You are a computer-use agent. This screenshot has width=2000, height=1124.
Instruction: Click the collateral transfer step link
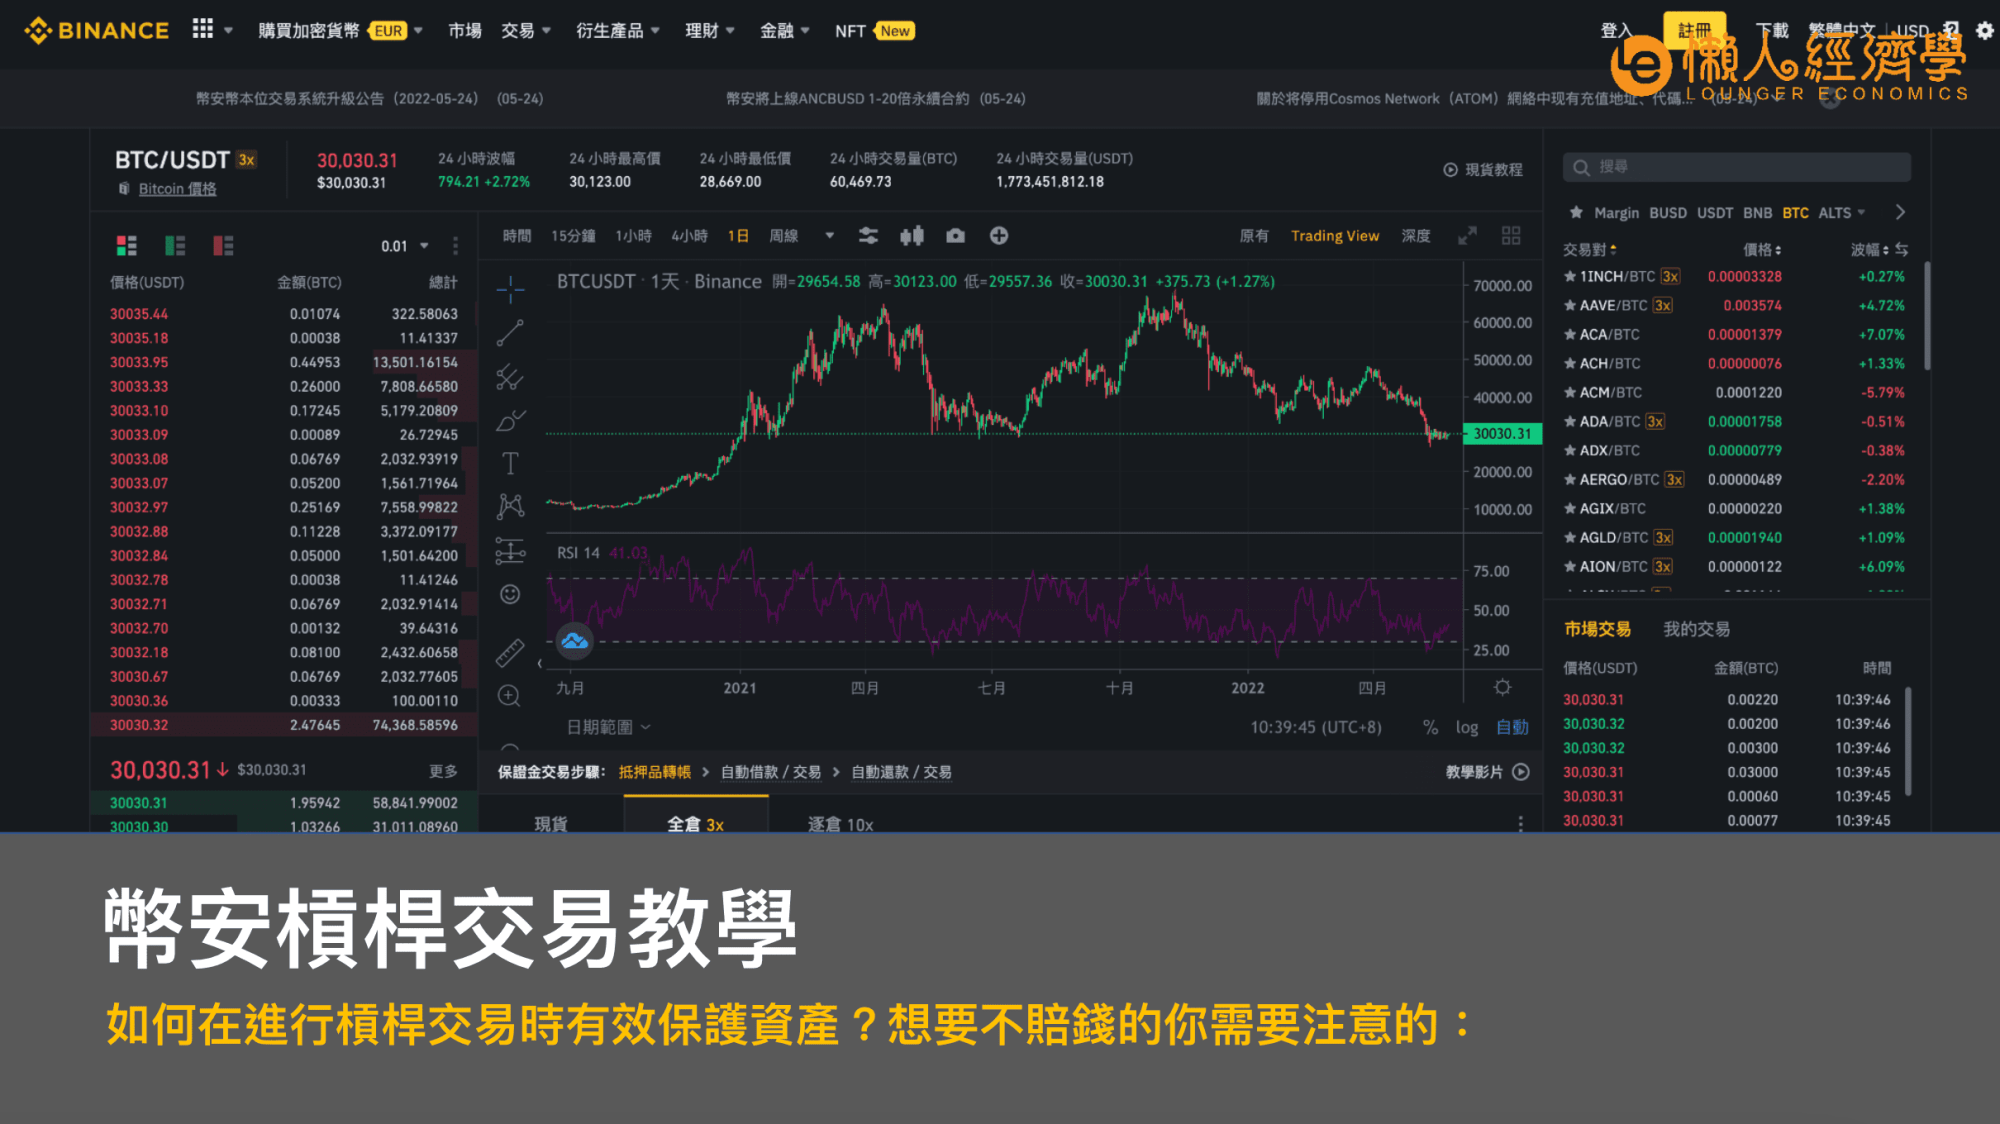tap(654, 772)
